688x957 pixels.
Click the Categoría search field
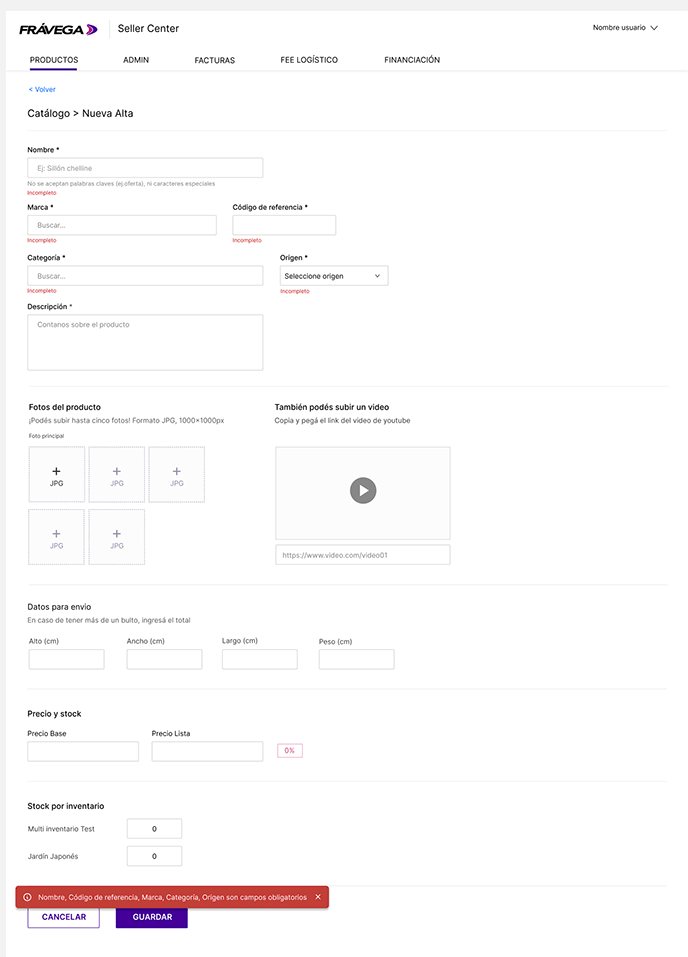click(x=145, y=276)
